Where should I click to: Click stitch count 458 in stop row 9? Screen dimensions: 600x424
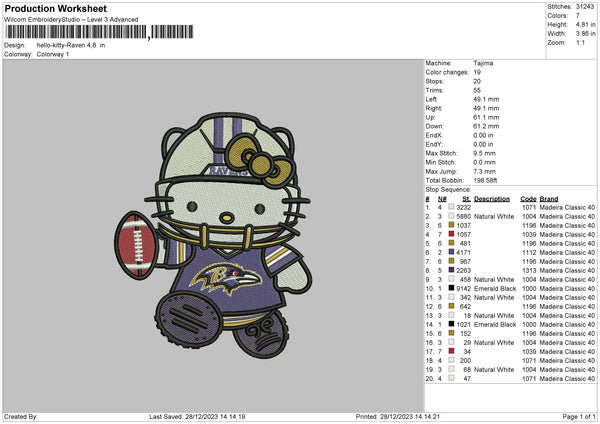pyautogui.click(x=465, y=279)
